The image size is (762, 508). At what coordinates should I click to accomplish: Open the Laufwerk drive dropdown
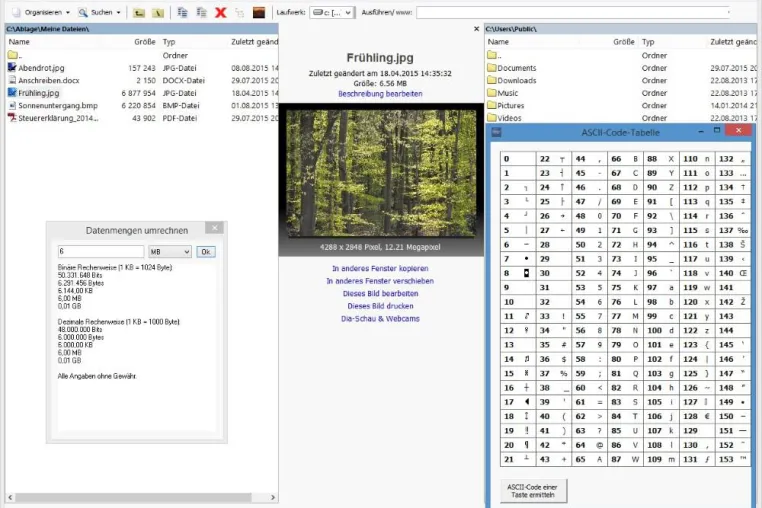[x=332, y=13]
